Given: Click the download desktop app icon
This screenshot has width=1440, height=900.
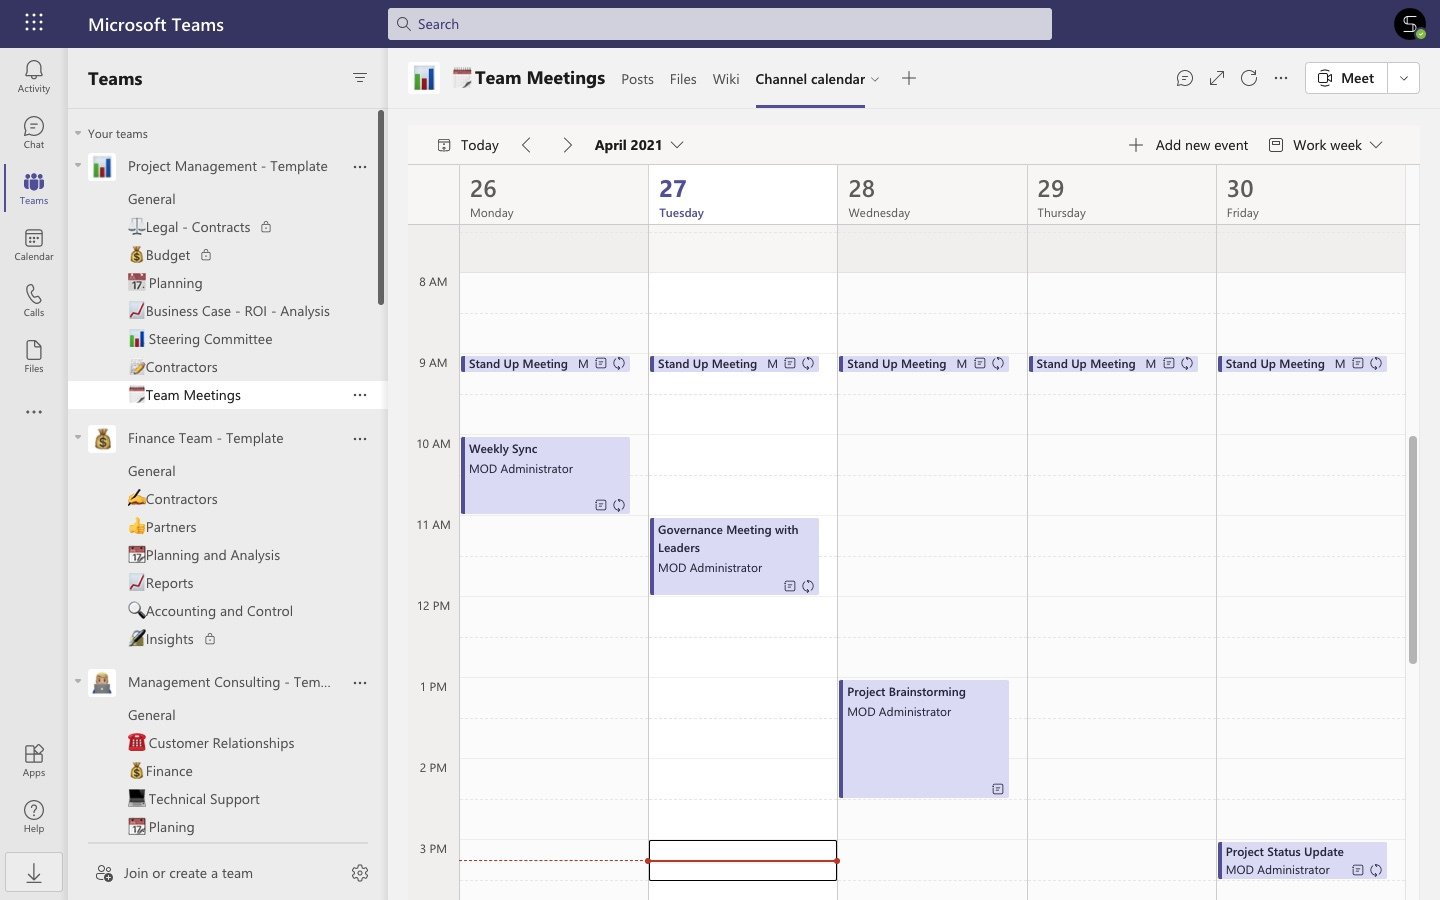Looking at the screenshot, I should coord(34,873).
